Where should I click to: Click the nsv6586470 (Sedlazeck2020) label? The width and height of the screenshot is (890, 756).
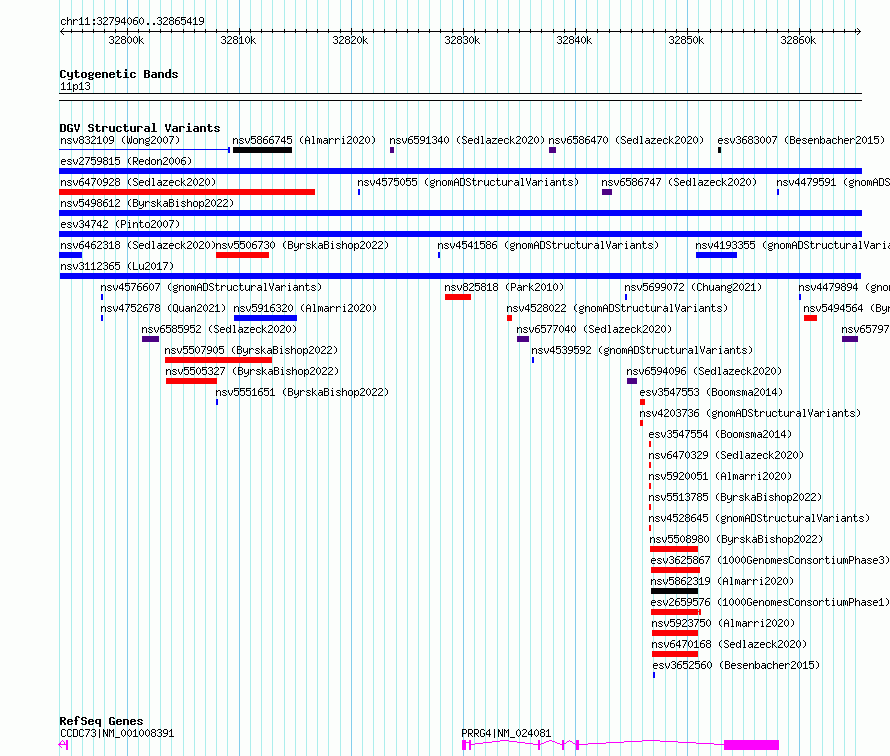pyautogui.click(x=626, y=140)
